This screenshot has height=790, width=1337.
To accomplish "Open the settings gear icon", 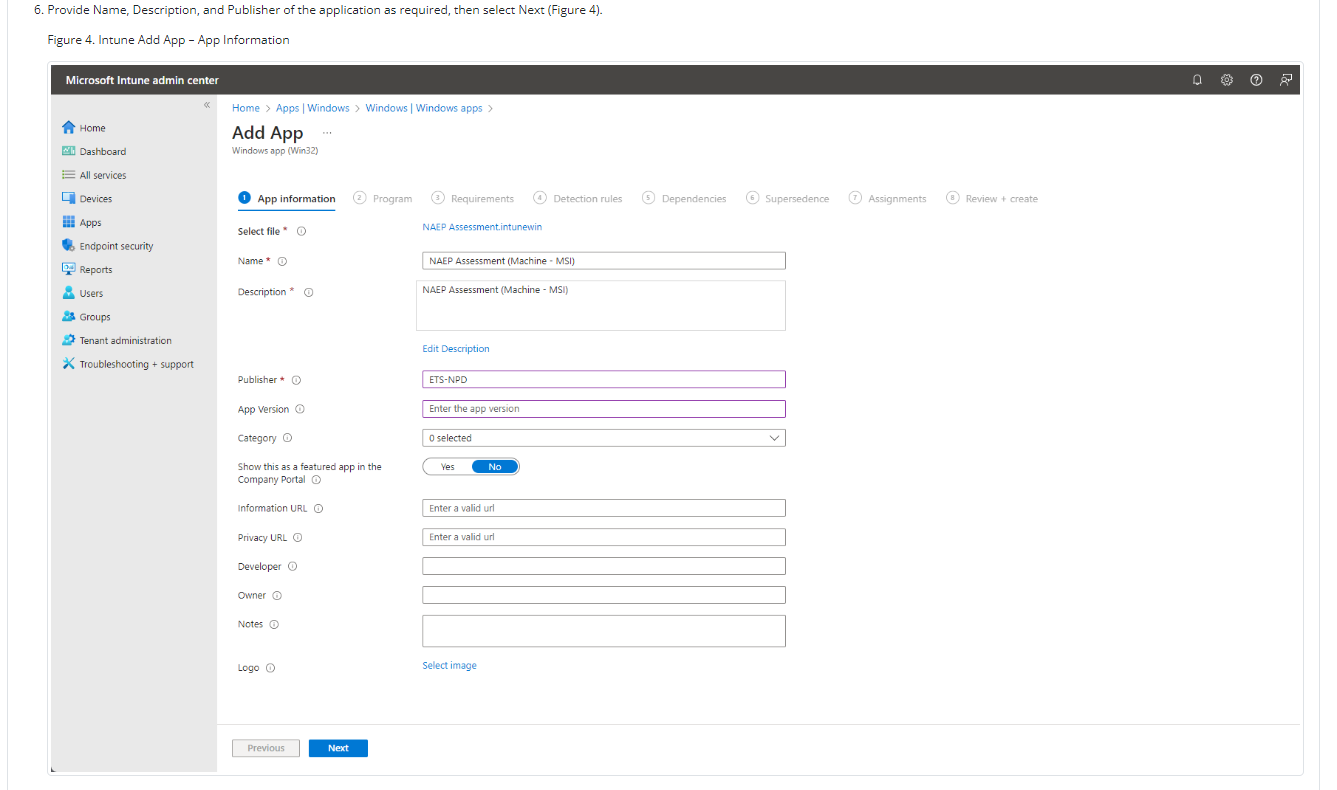I will 1227,80.
